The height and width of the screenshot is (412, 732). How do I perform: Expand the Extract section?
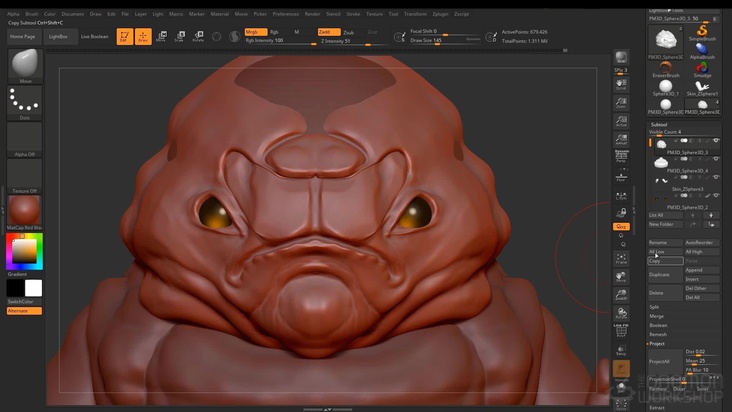[656, 407]
